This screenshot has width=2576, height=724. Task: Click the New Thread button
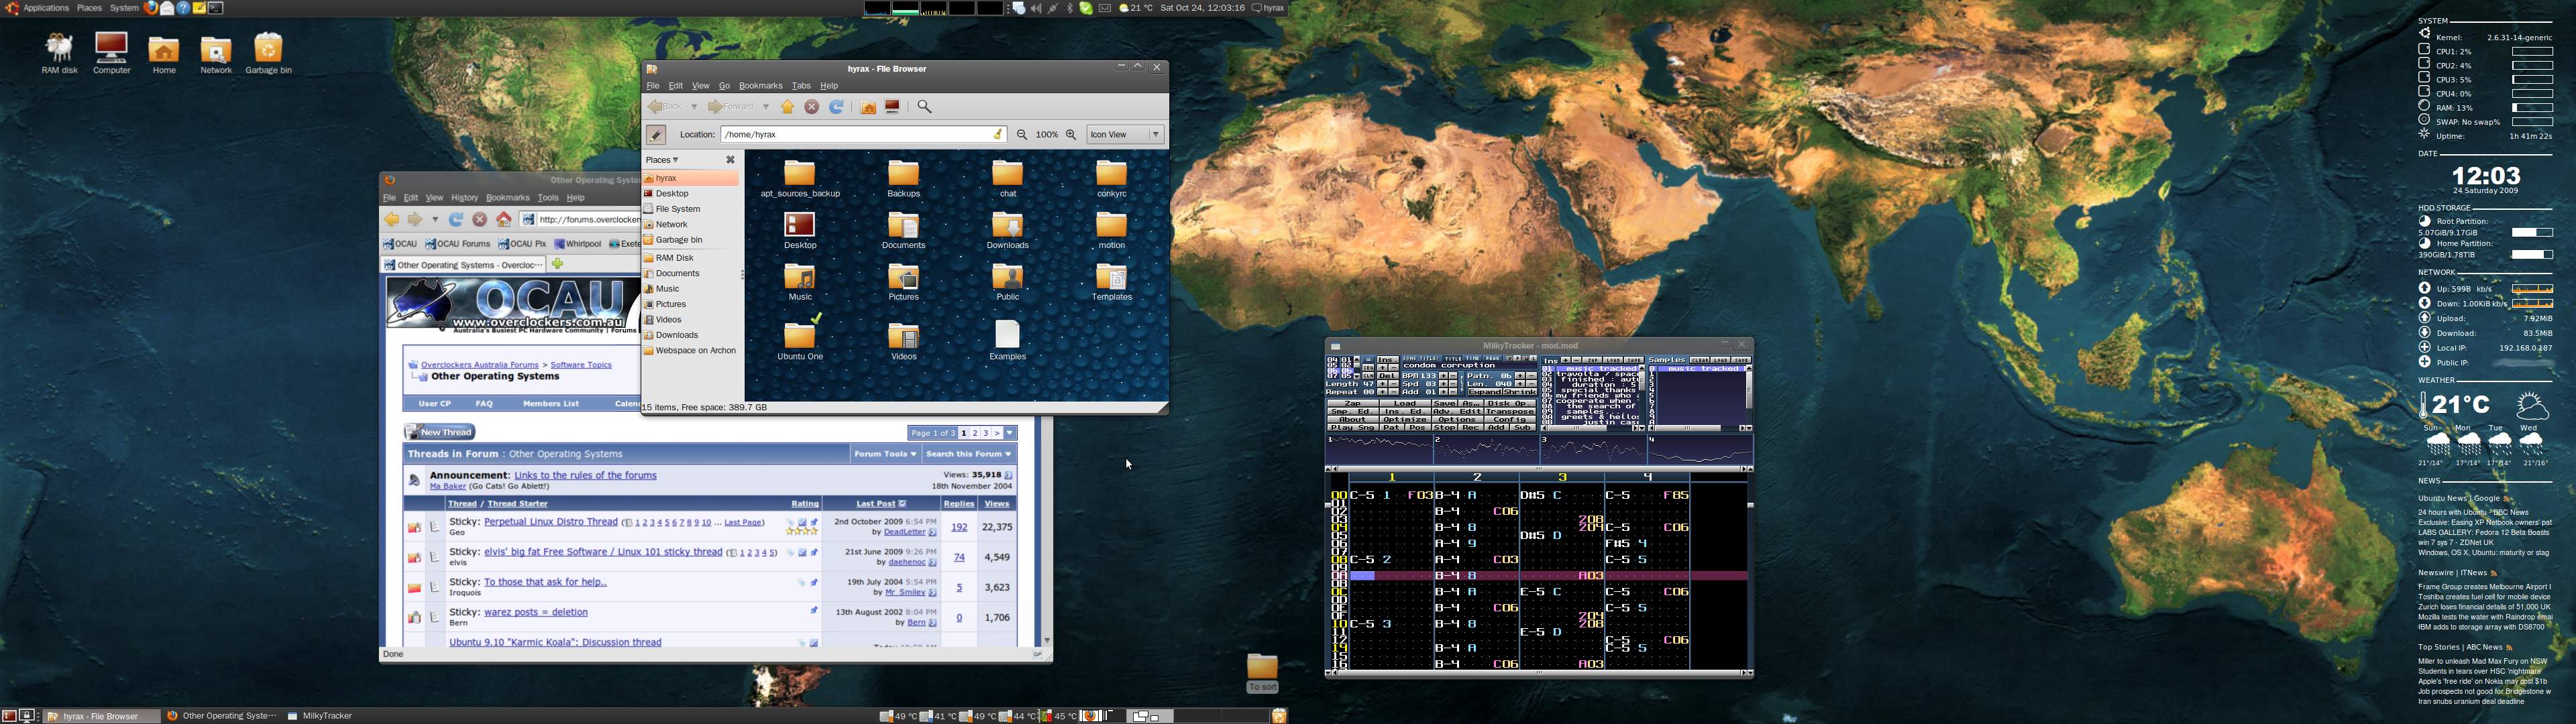pyautogui.click(x=440, y=432)
